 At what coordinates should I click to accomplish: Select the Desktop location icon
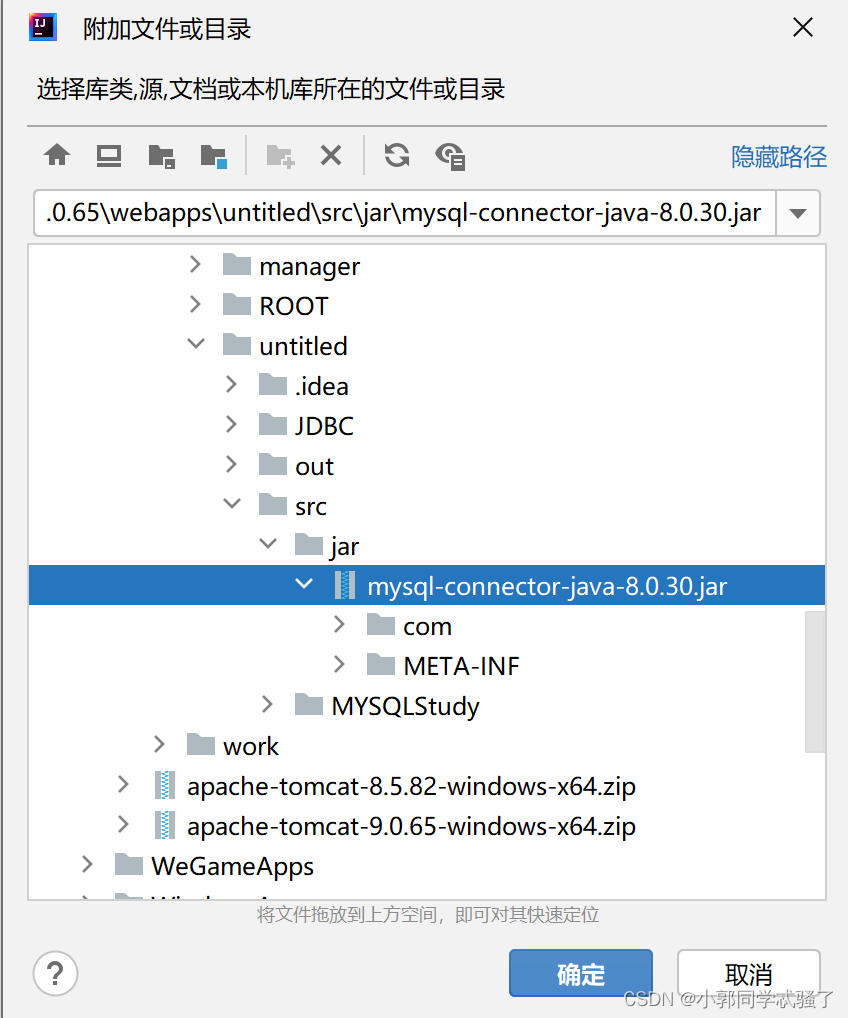tap(108, 155)
